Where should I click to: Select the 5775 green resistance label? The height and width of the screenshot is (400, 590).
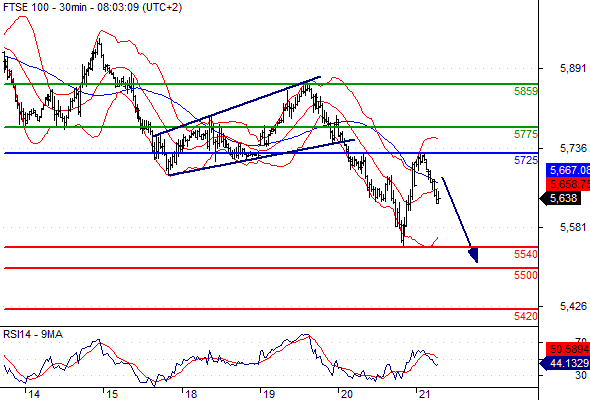coord(526,134)
